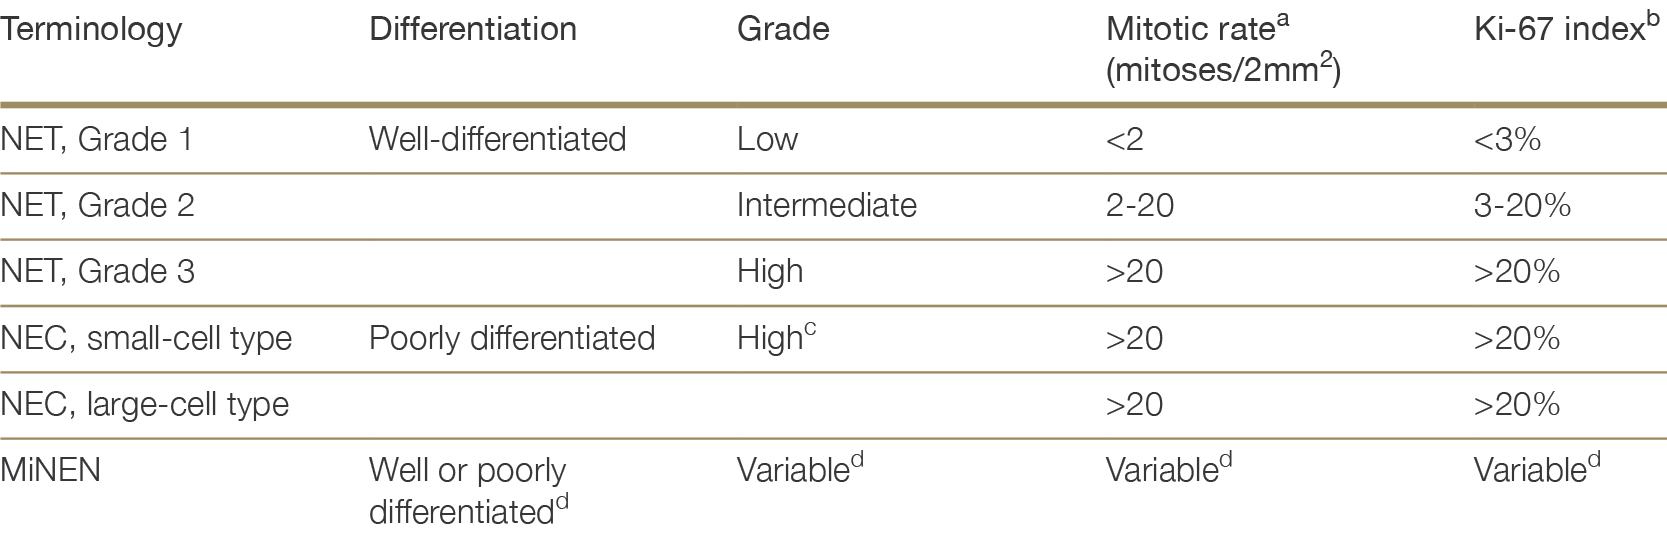Select the "NET, Grade 2" row label
This screenshot has height=533, width=1667.
pyautogui.click(x=97, y=205)
